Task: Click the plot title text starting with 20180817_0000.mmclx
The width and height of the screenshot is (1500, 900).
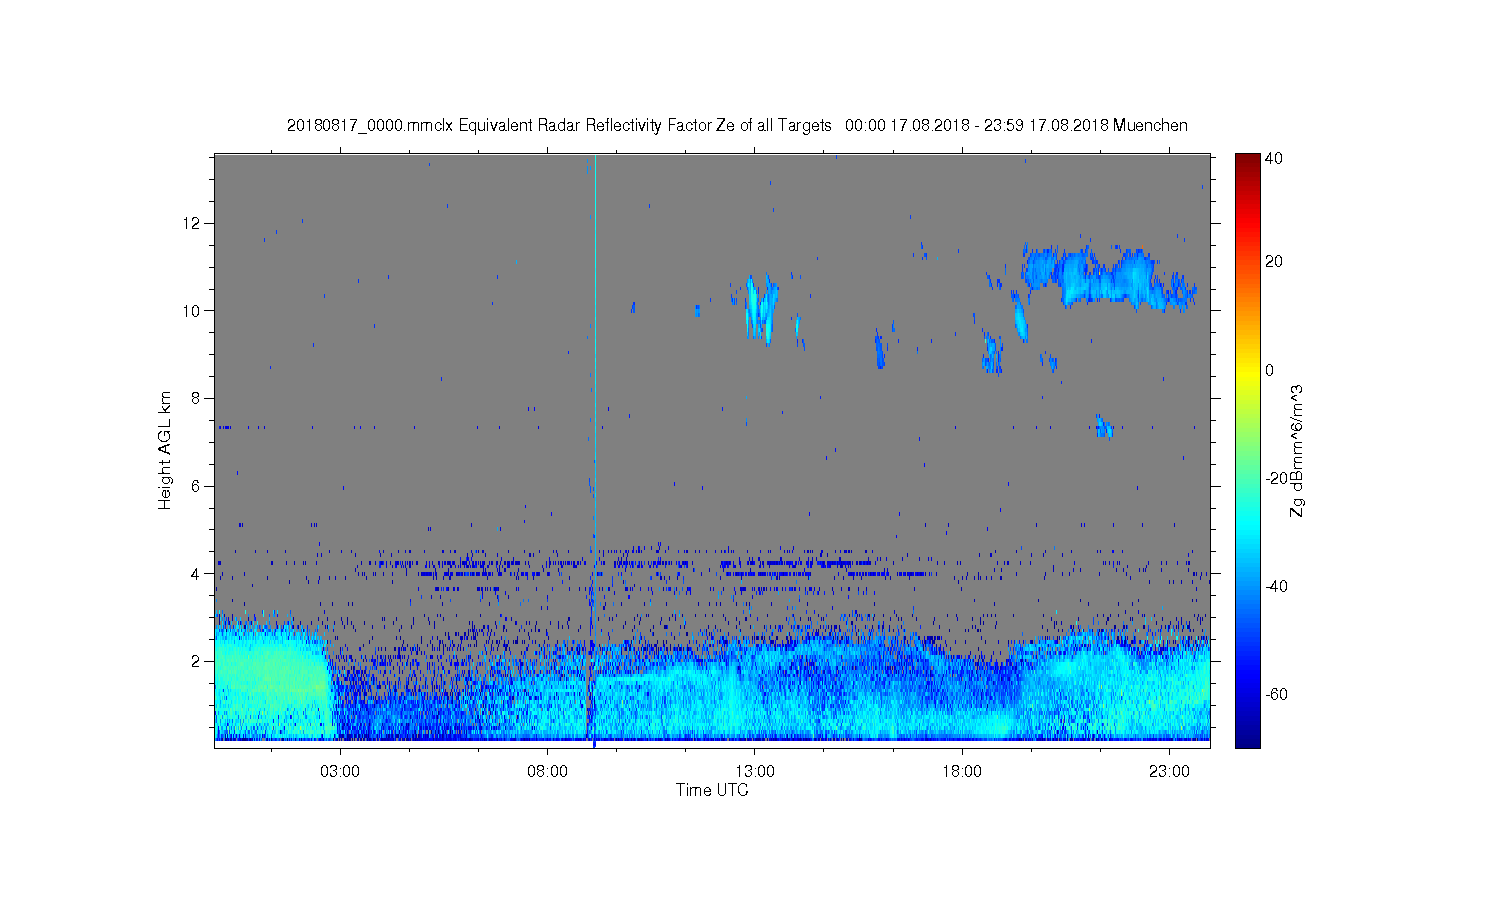Action: 737,125
